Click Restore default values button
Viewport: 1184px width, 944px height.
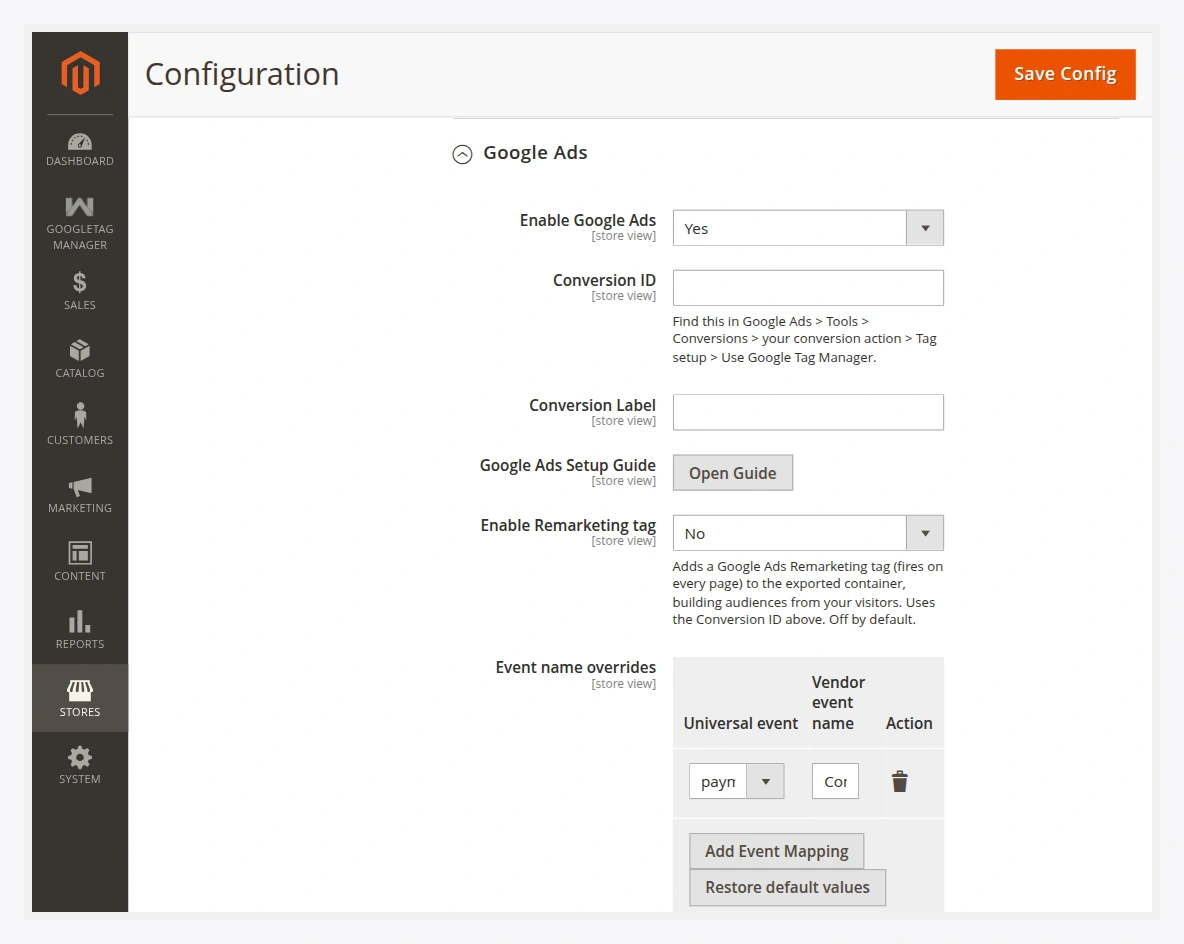787,887
